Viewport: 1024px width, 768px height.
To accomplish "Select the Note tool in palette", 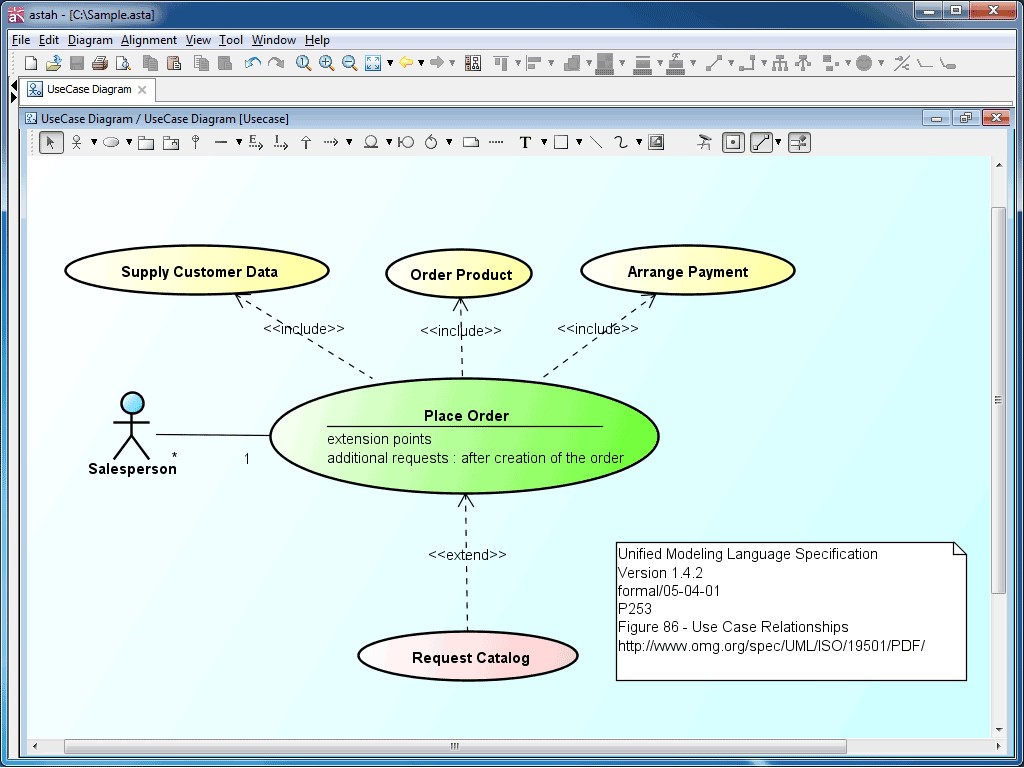I will [471, 143].
